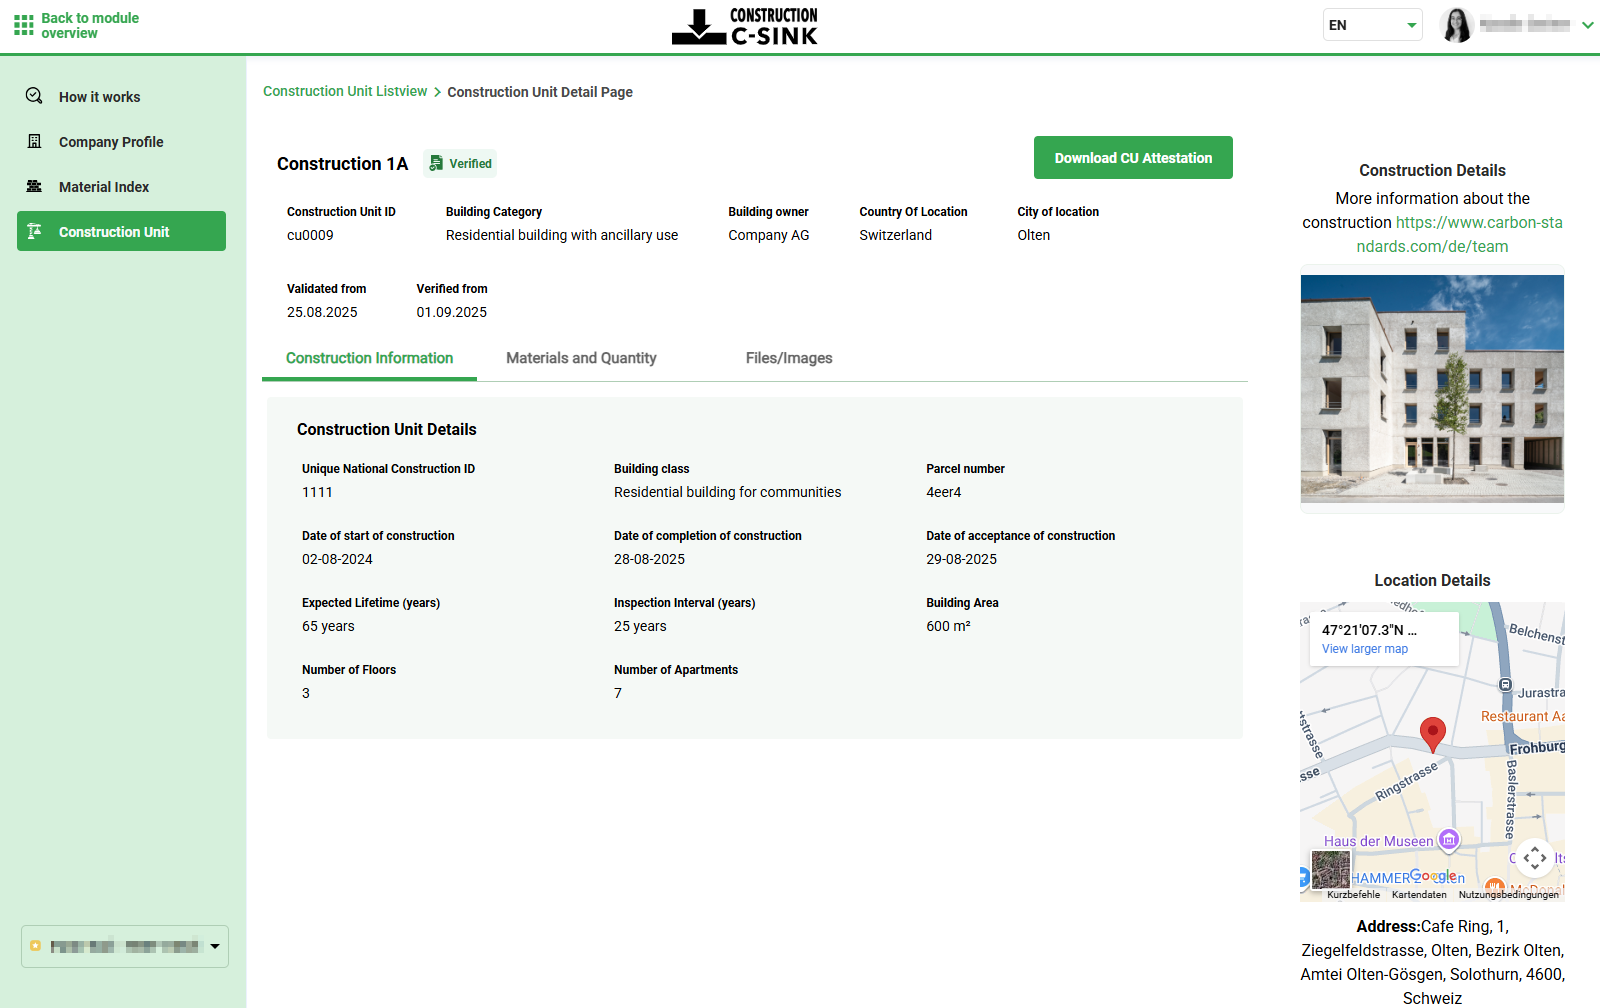Screen dimensions: 1600x1008
Task: Click the Material Index bricks icon
Action: [34, 187]
